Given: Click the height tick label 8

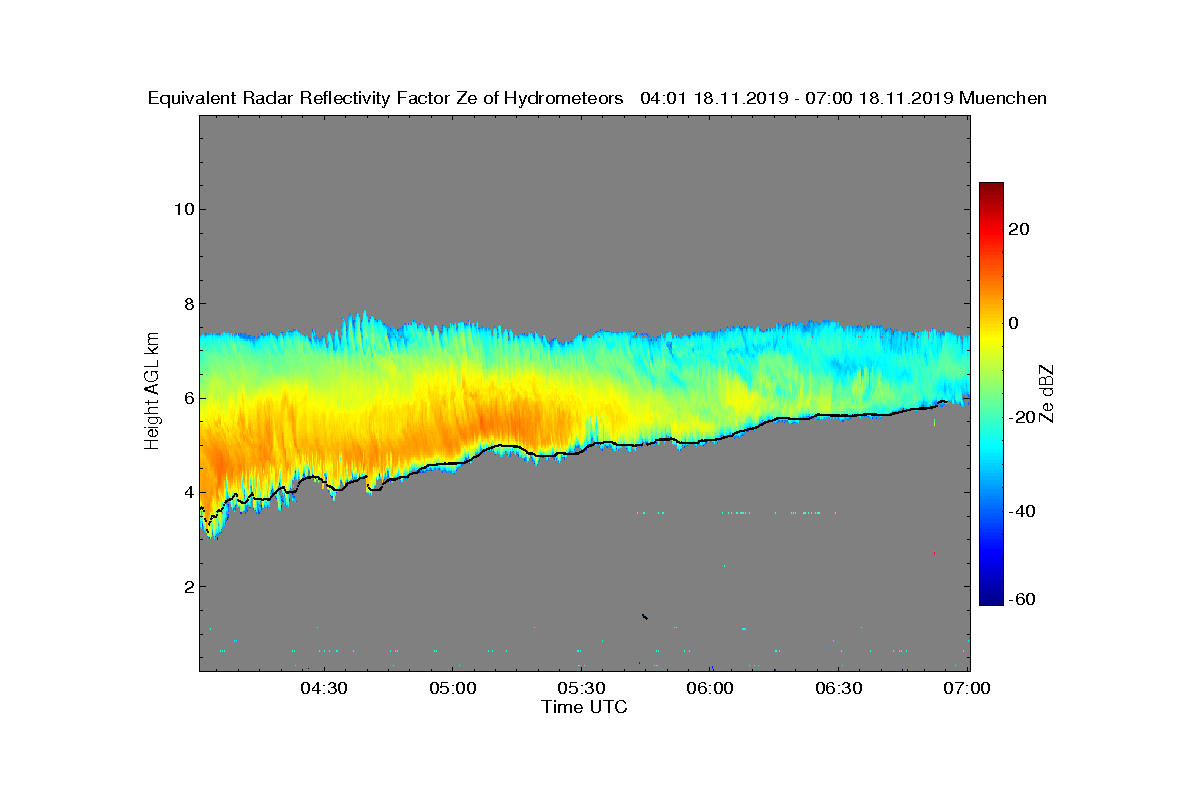Looking at the screenshot, I should pyautogui.click(x=188, y=304).
